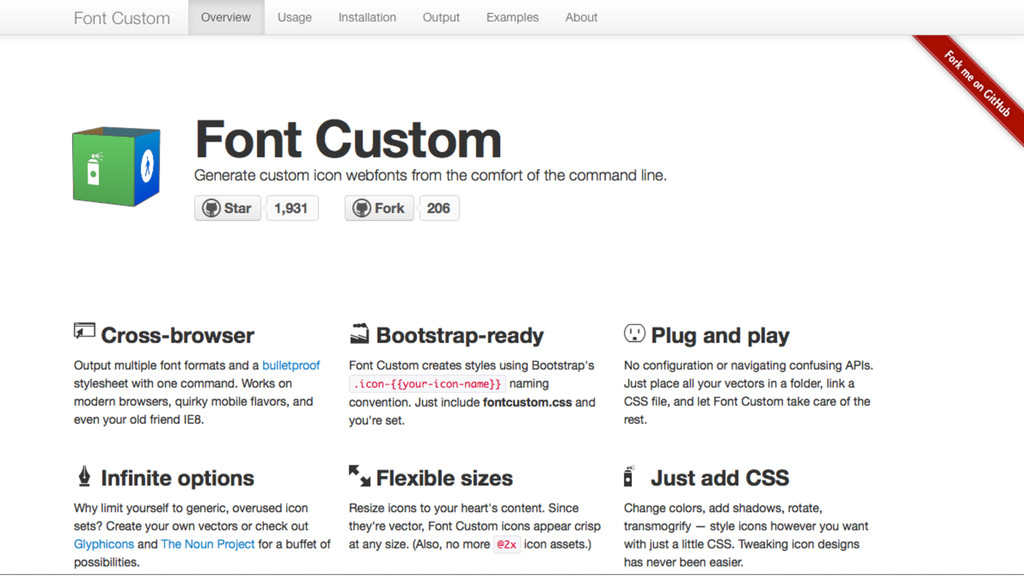The image size is (1024, 576).
Task: Go to the Usage nav item
Action: click(x=295, y=18)
